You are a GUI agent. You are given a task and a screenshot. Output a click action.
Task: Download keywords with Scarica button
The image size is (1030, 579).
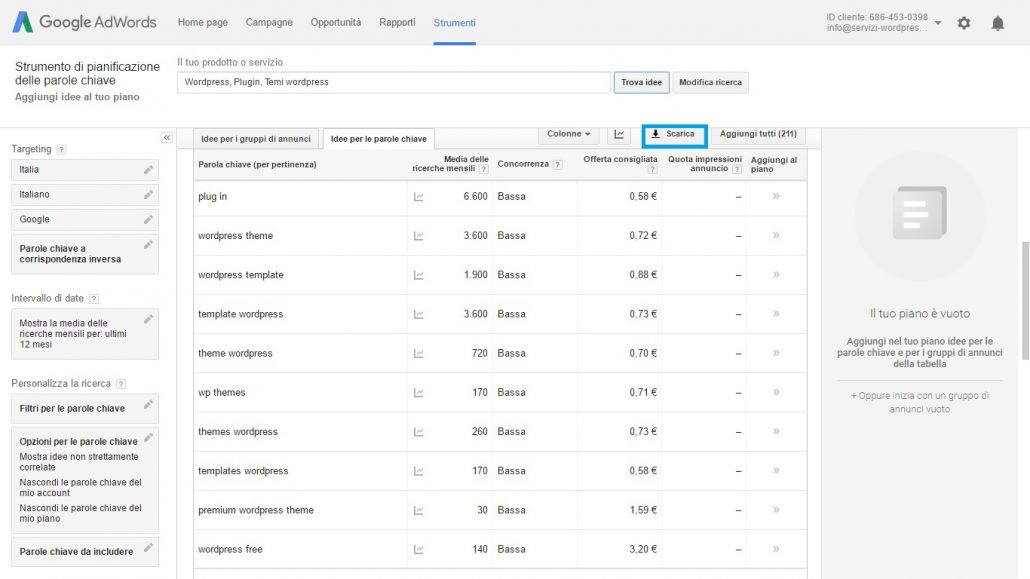tap(674, 134)
